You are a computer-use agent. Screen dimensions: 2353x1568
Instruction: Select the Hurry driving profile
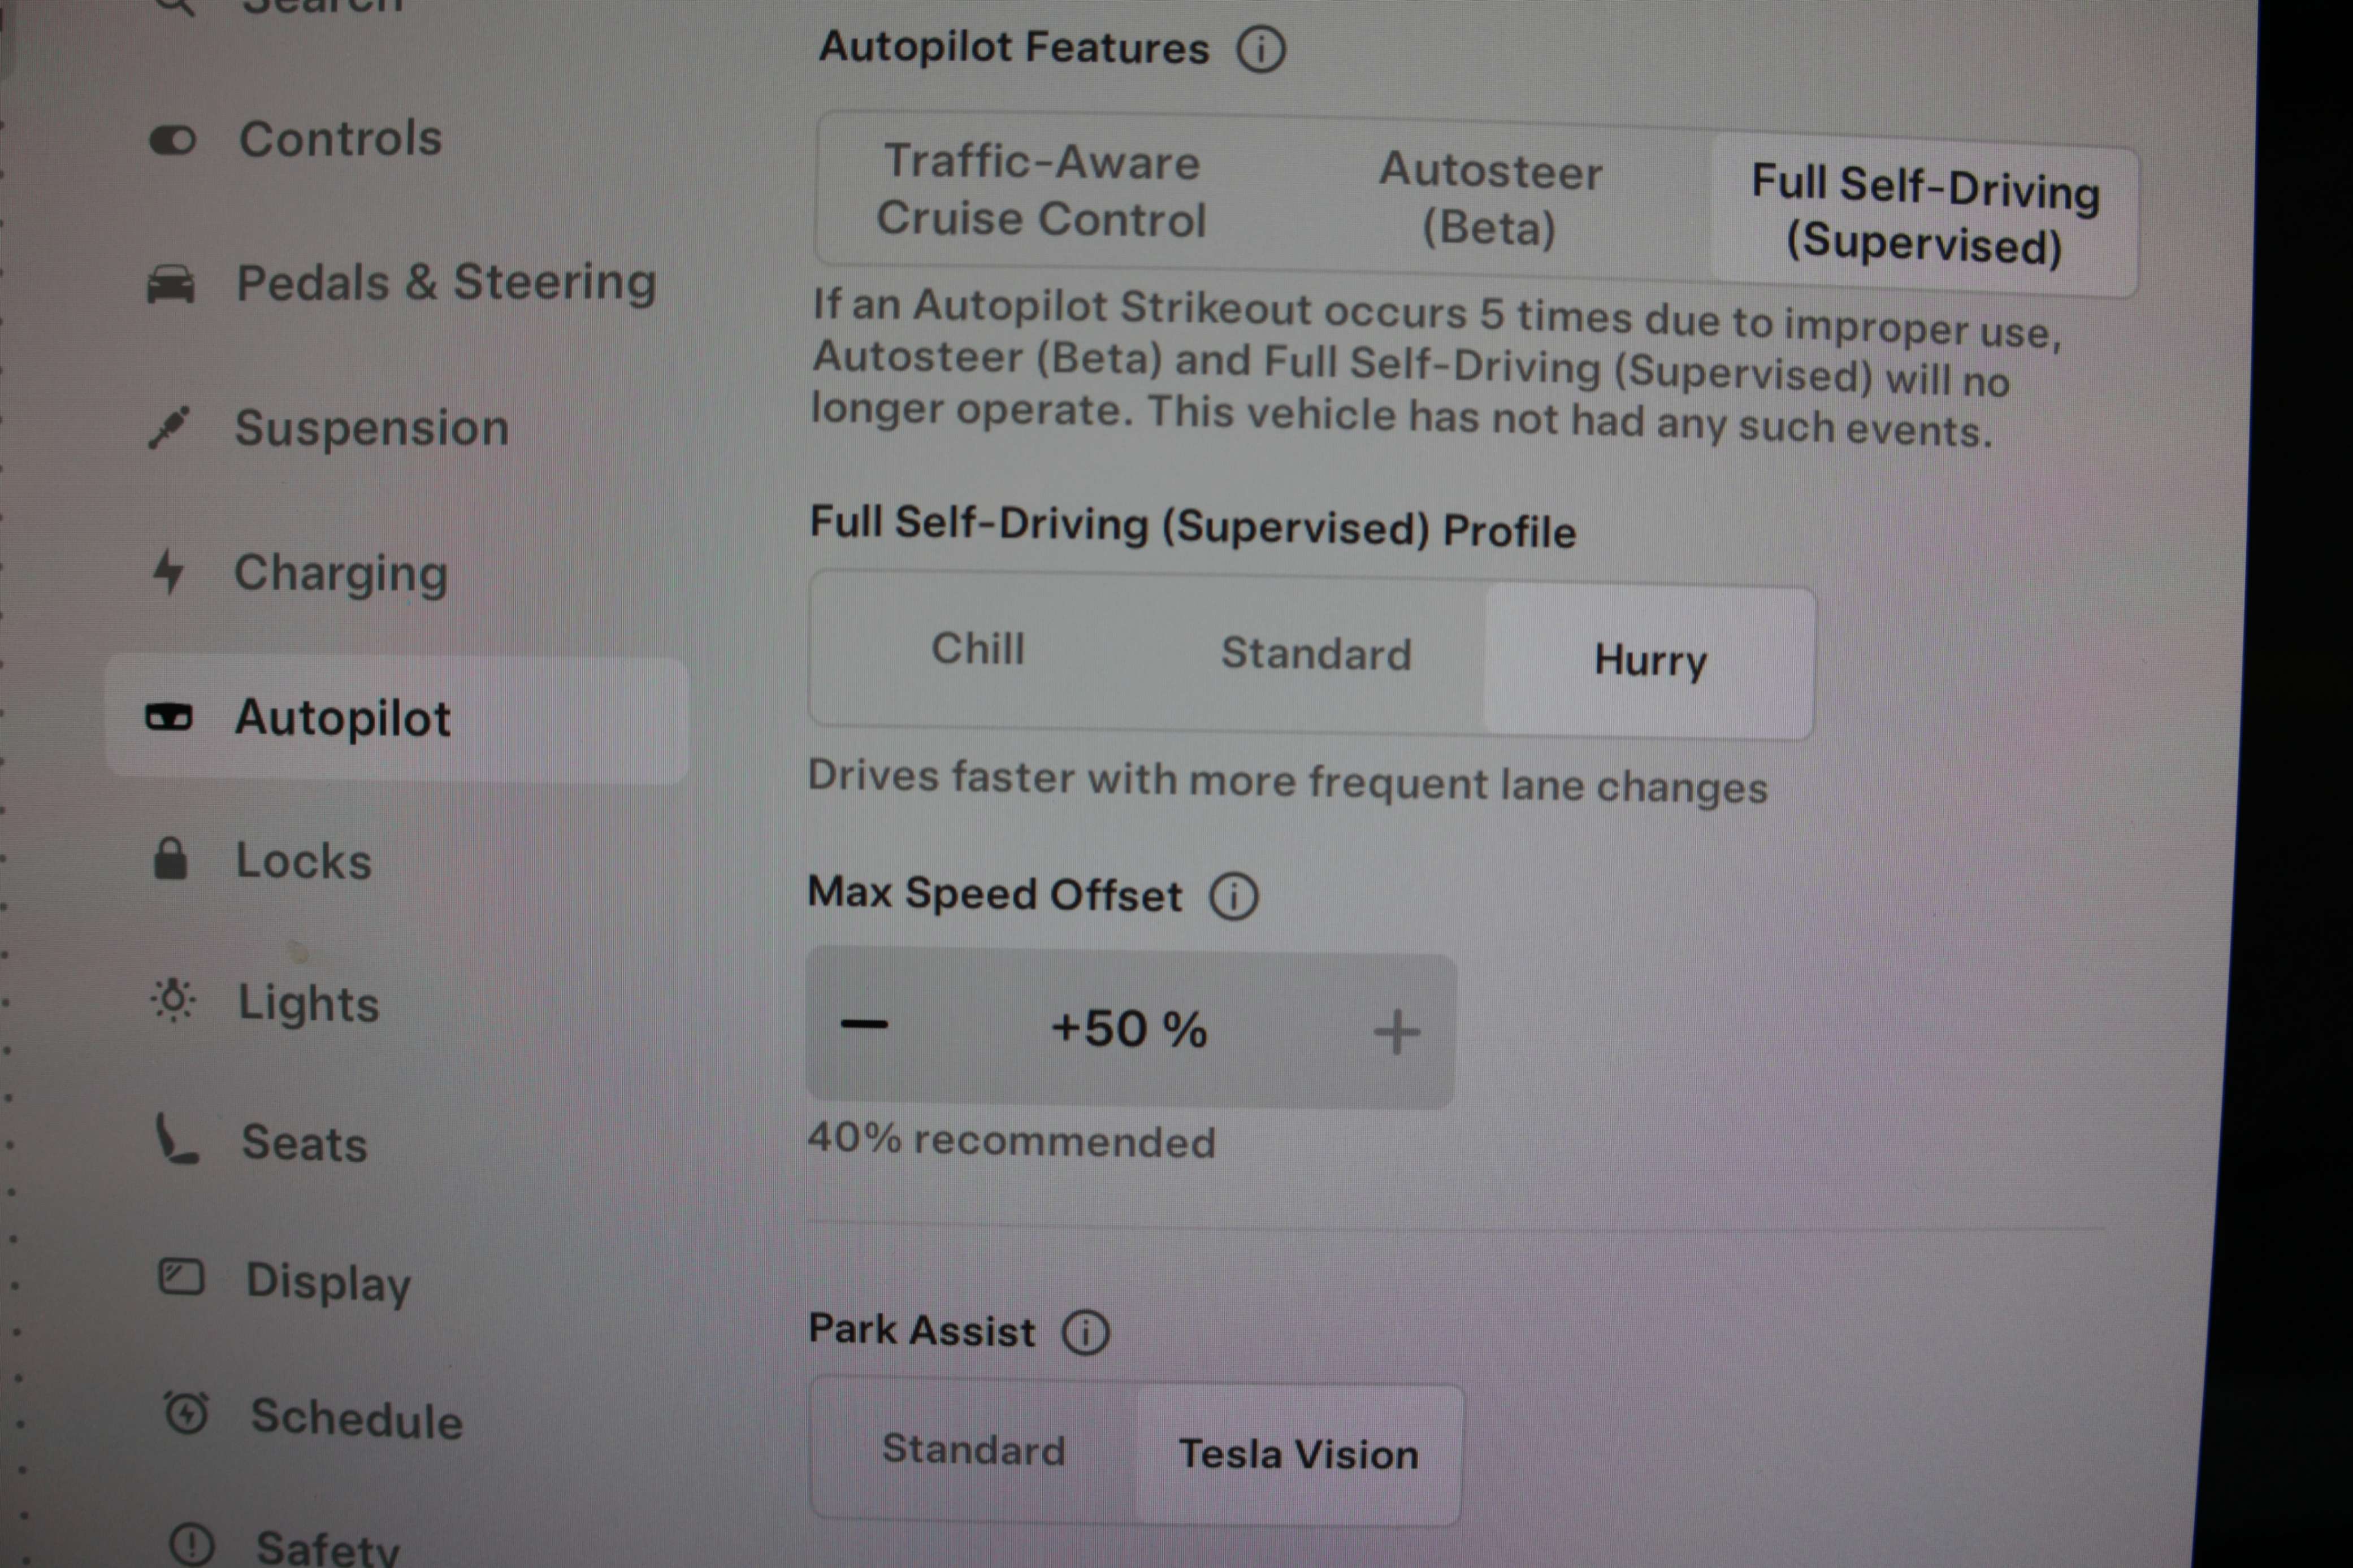[x=1649, y=661]
